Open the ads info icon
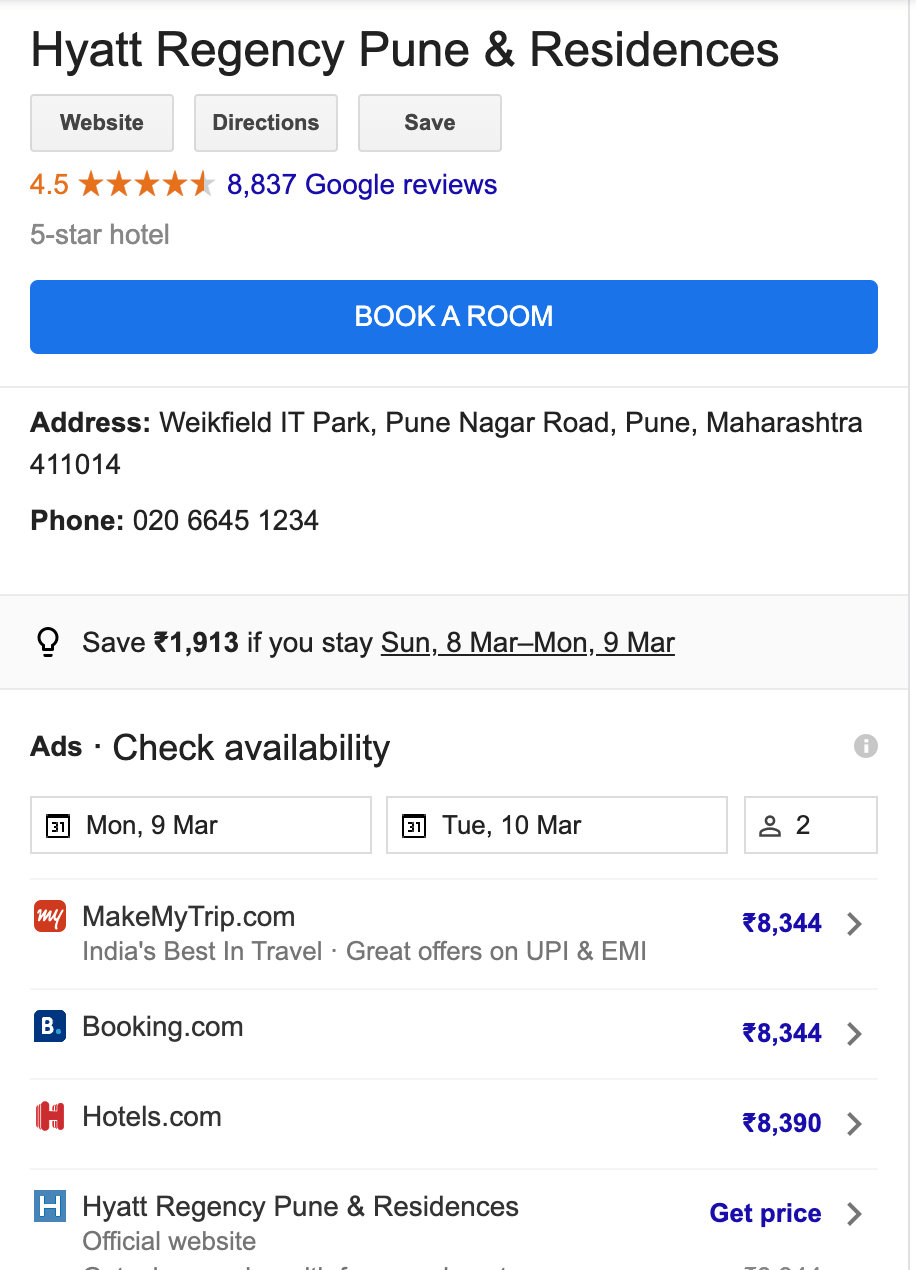The height and width of the screenshot is (1270, 916). (x=866, y=746)
